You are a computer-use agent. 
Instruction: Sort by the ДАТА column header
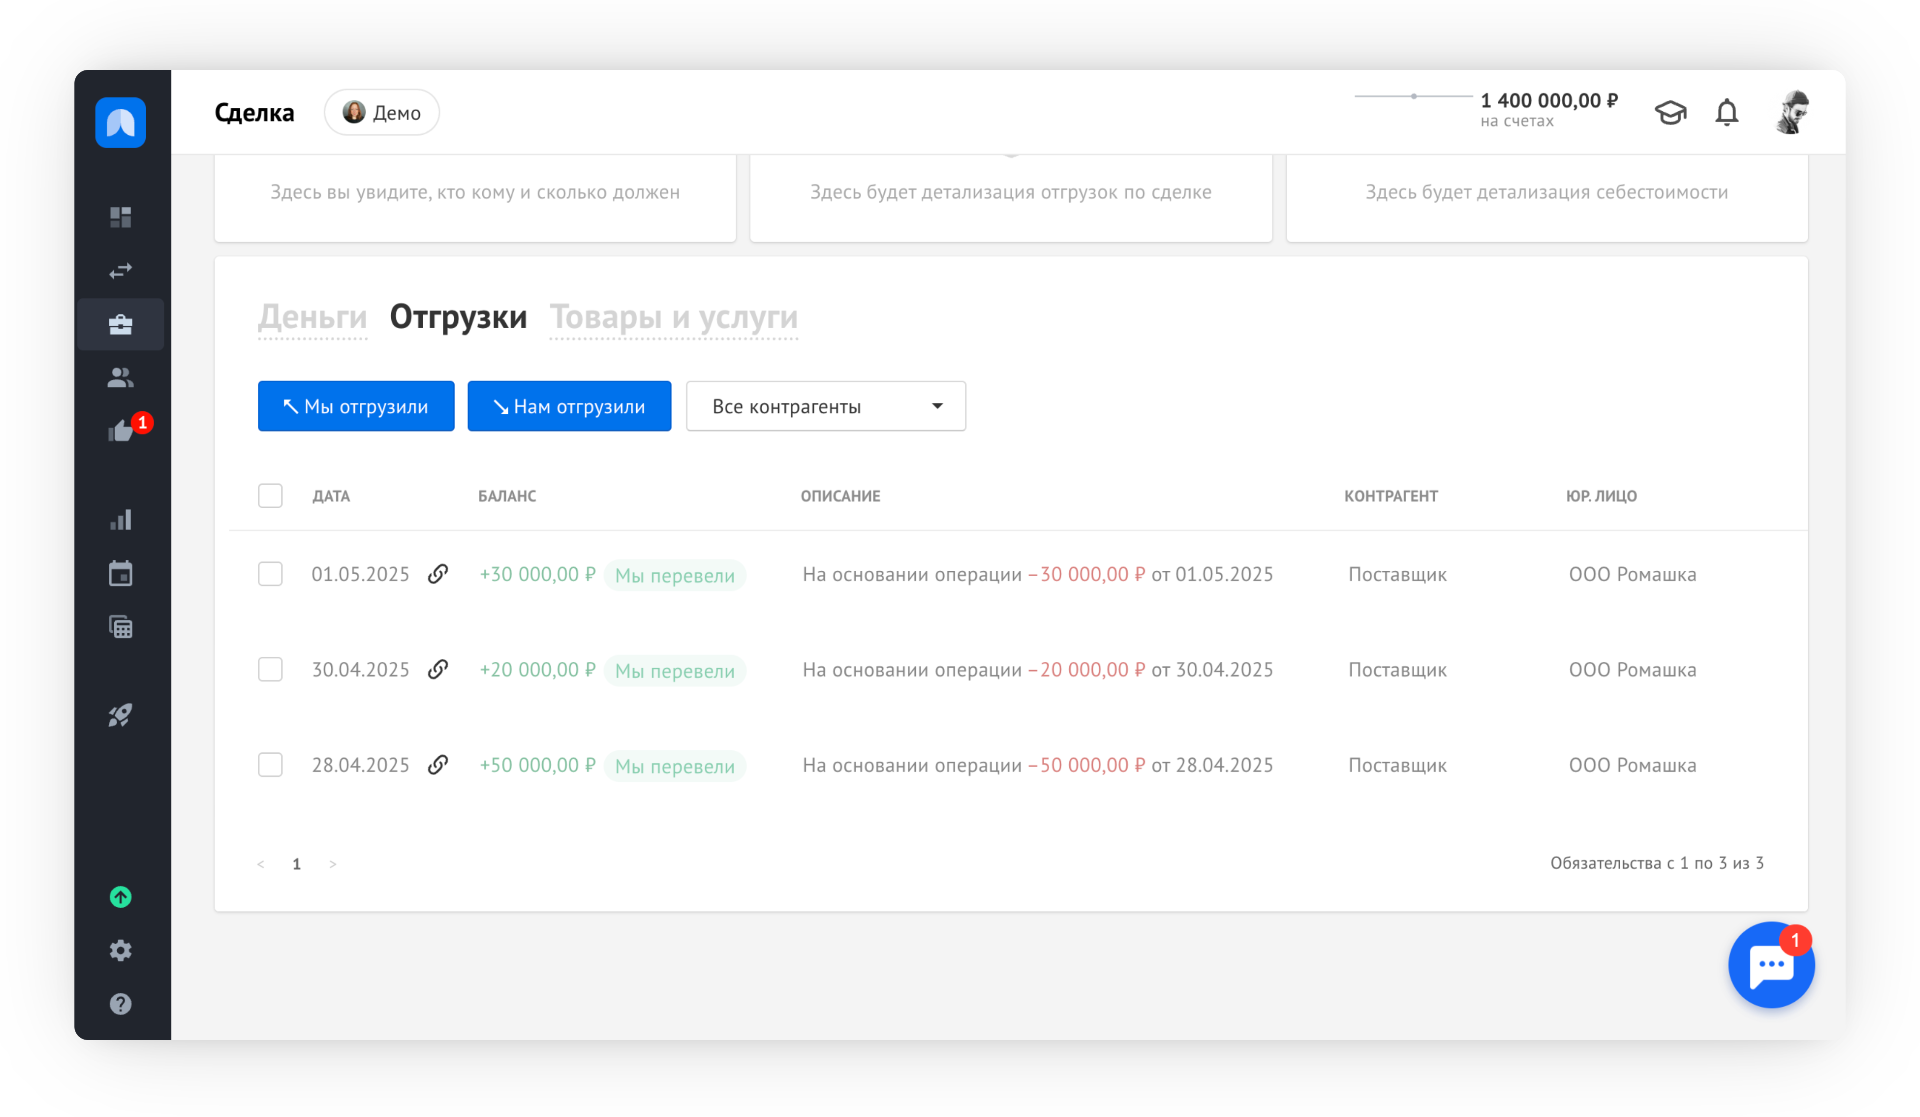coord(331,496)
